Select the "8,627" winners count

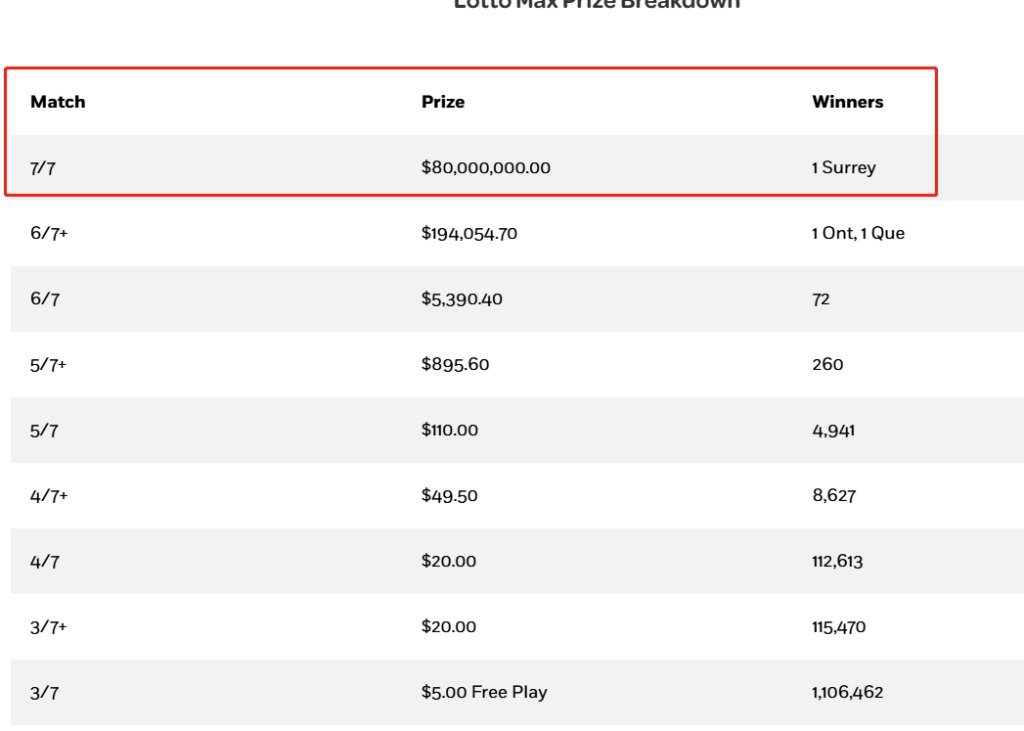[834, 496]
